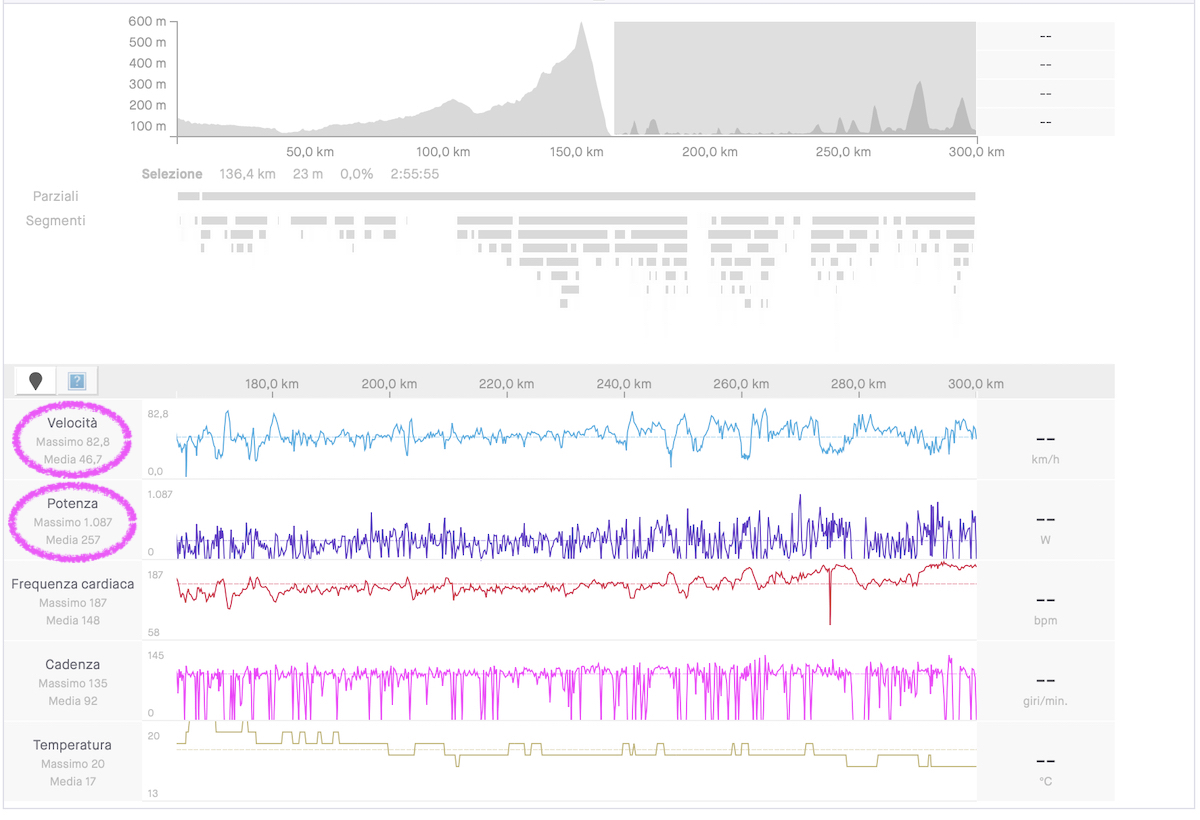Image resolution: width=1200 pixels, height=820 pixels.
Task: Select the Cadenza stream label
Action: click(x=72, y=665)
